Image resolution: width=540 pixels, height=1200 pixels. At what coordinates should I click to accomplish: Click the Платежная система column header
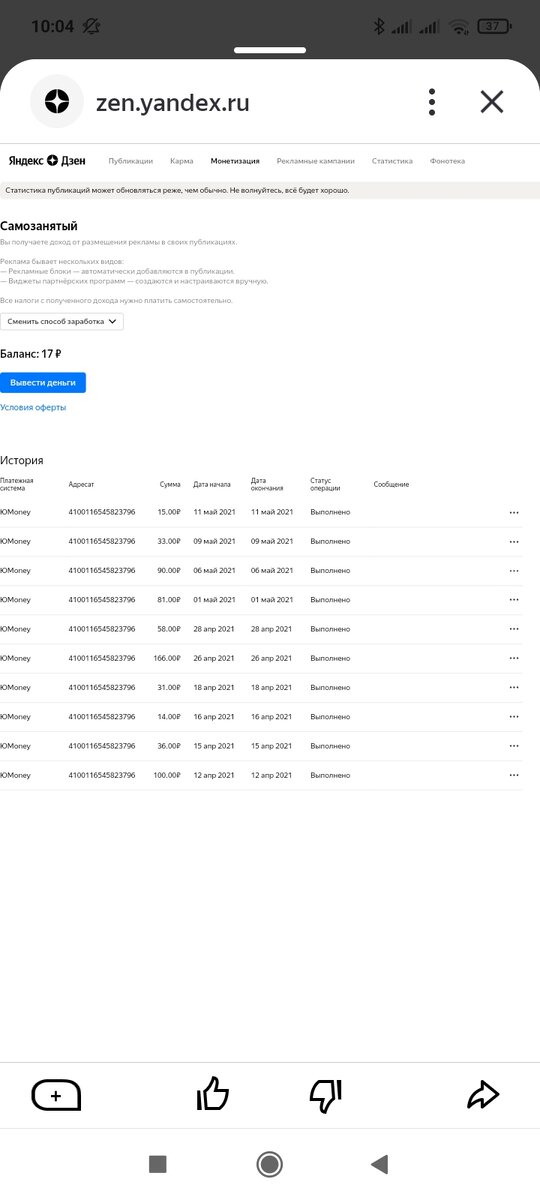click(x=17, y=484)
